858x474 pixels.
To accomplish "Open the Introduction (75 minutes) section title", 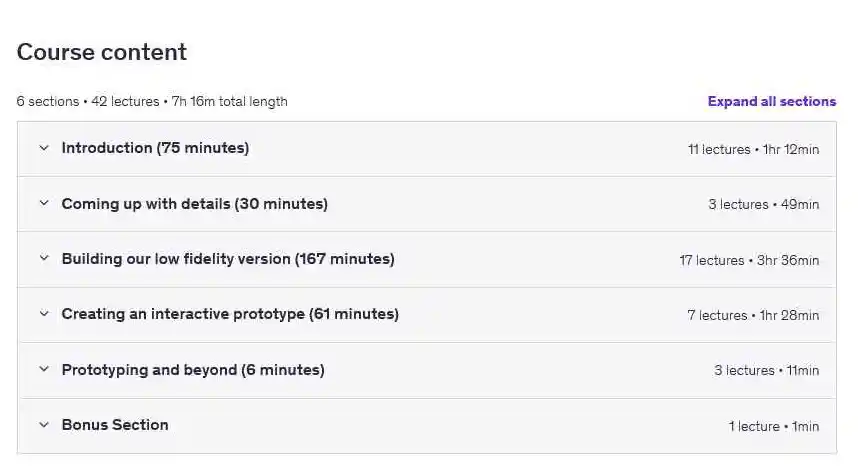I will click(x=155, y=148).
